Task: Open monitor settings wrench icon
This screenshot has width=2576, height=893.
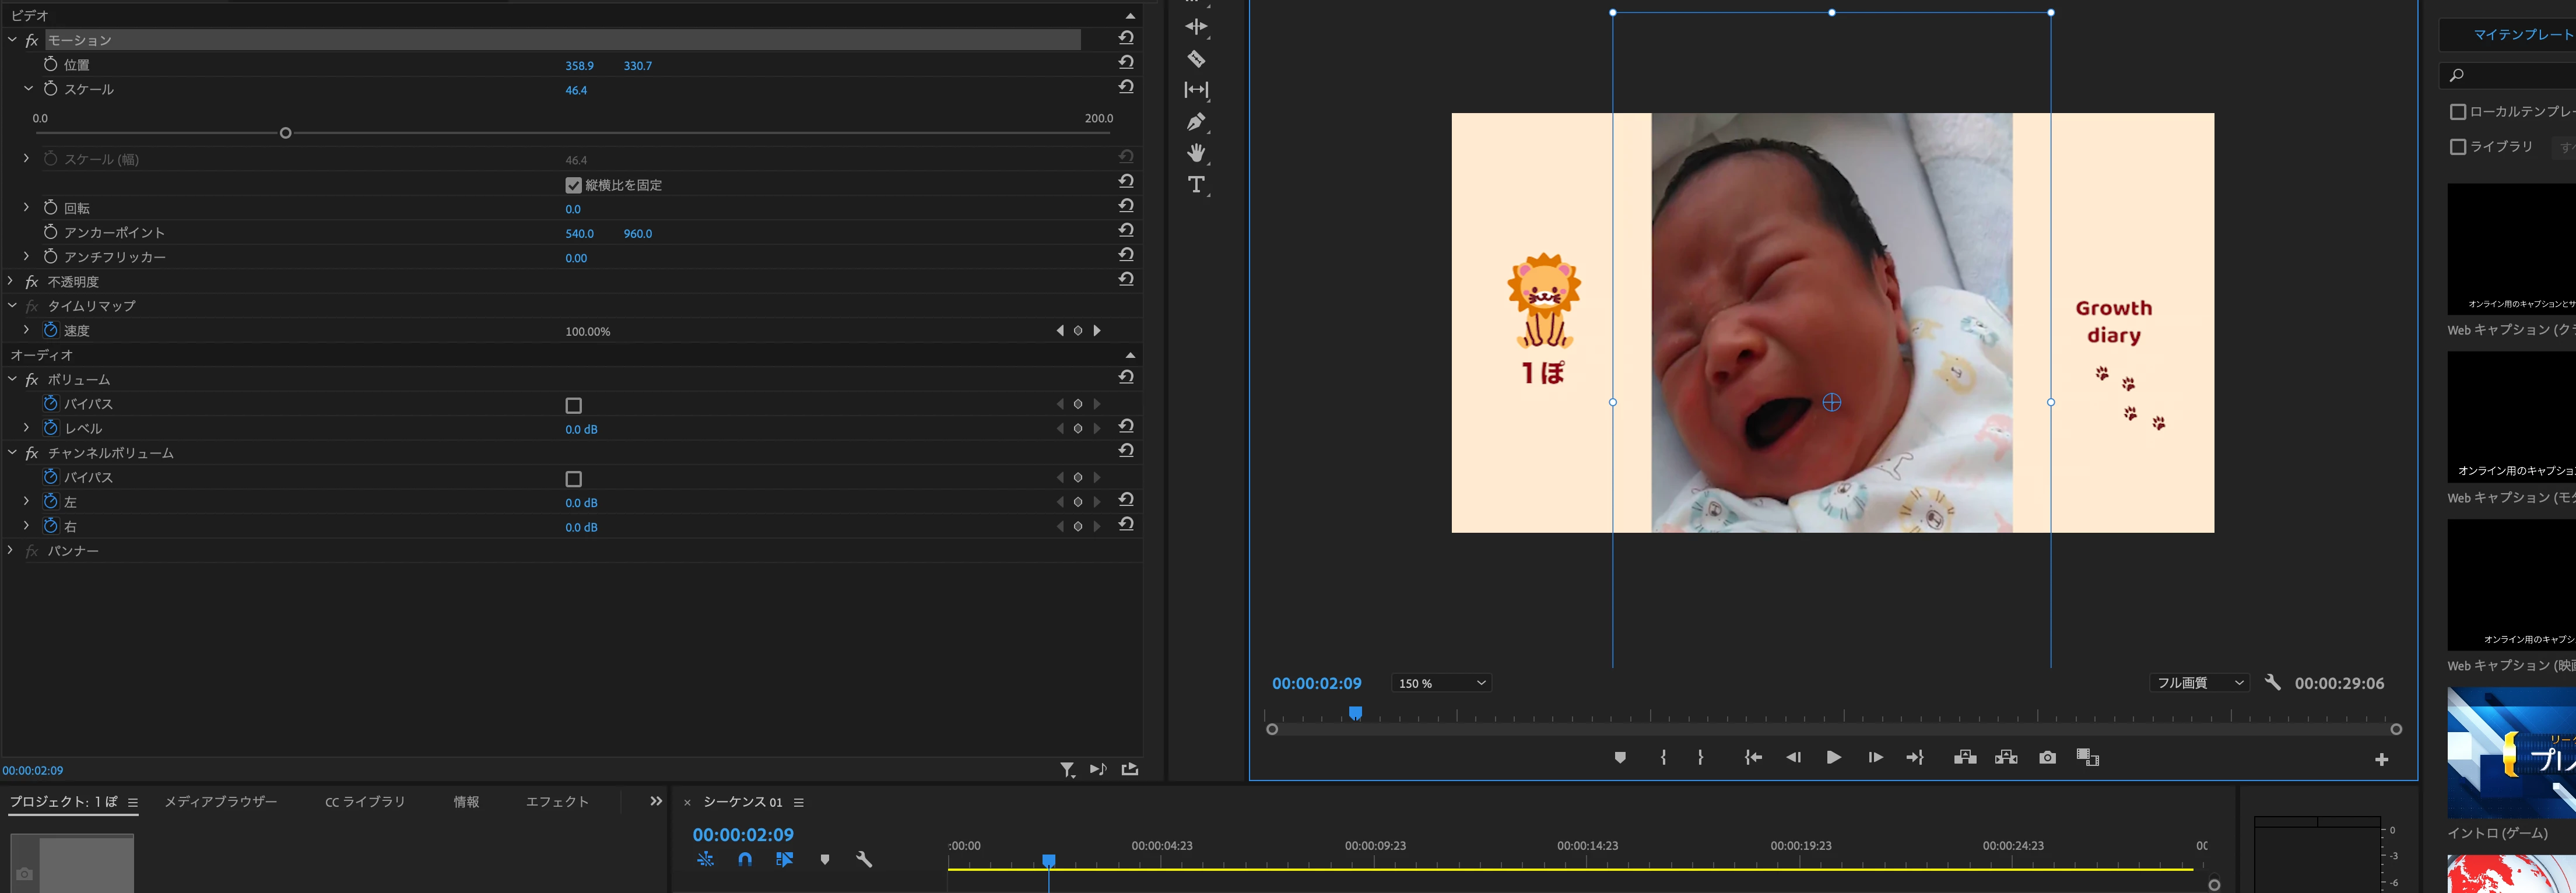Action: coord(2272,683)
